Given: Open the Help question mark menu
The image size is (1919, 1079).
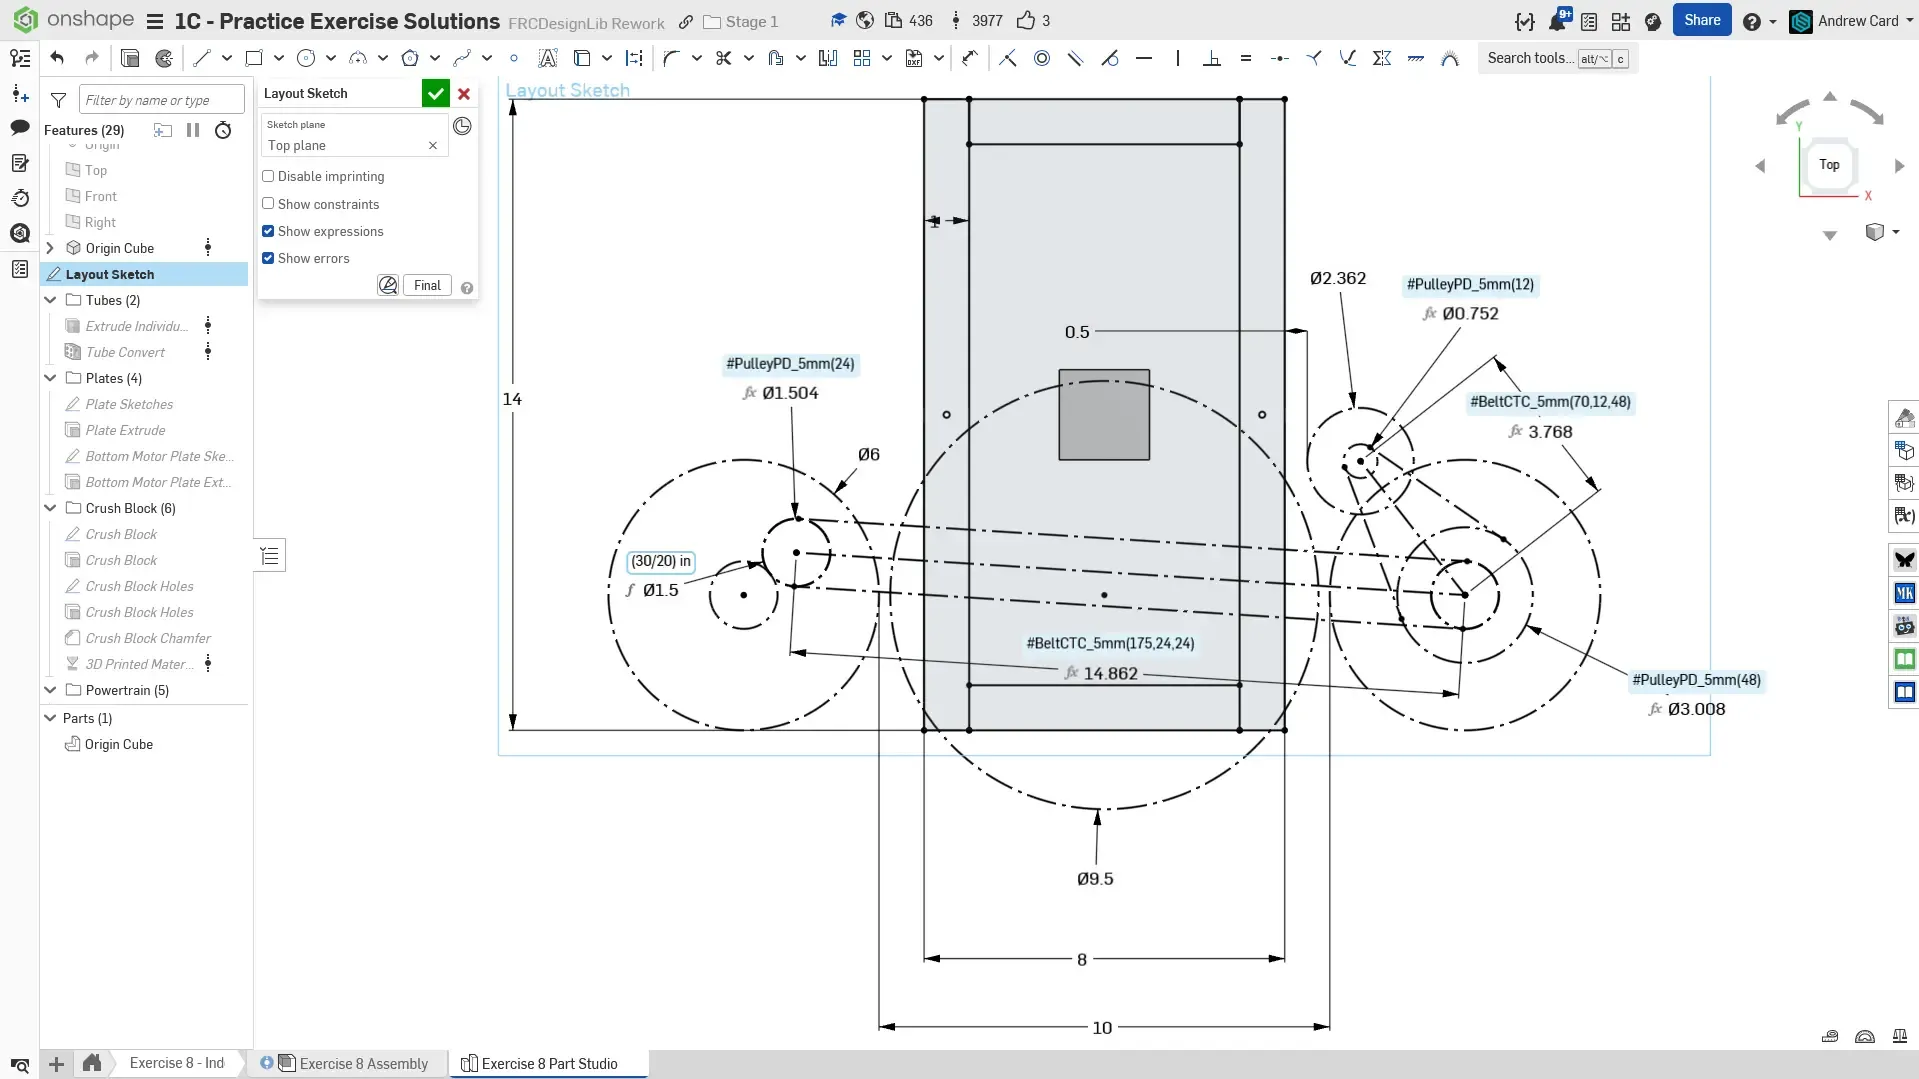Looking at the screenshot, I should coord(1751,21).
